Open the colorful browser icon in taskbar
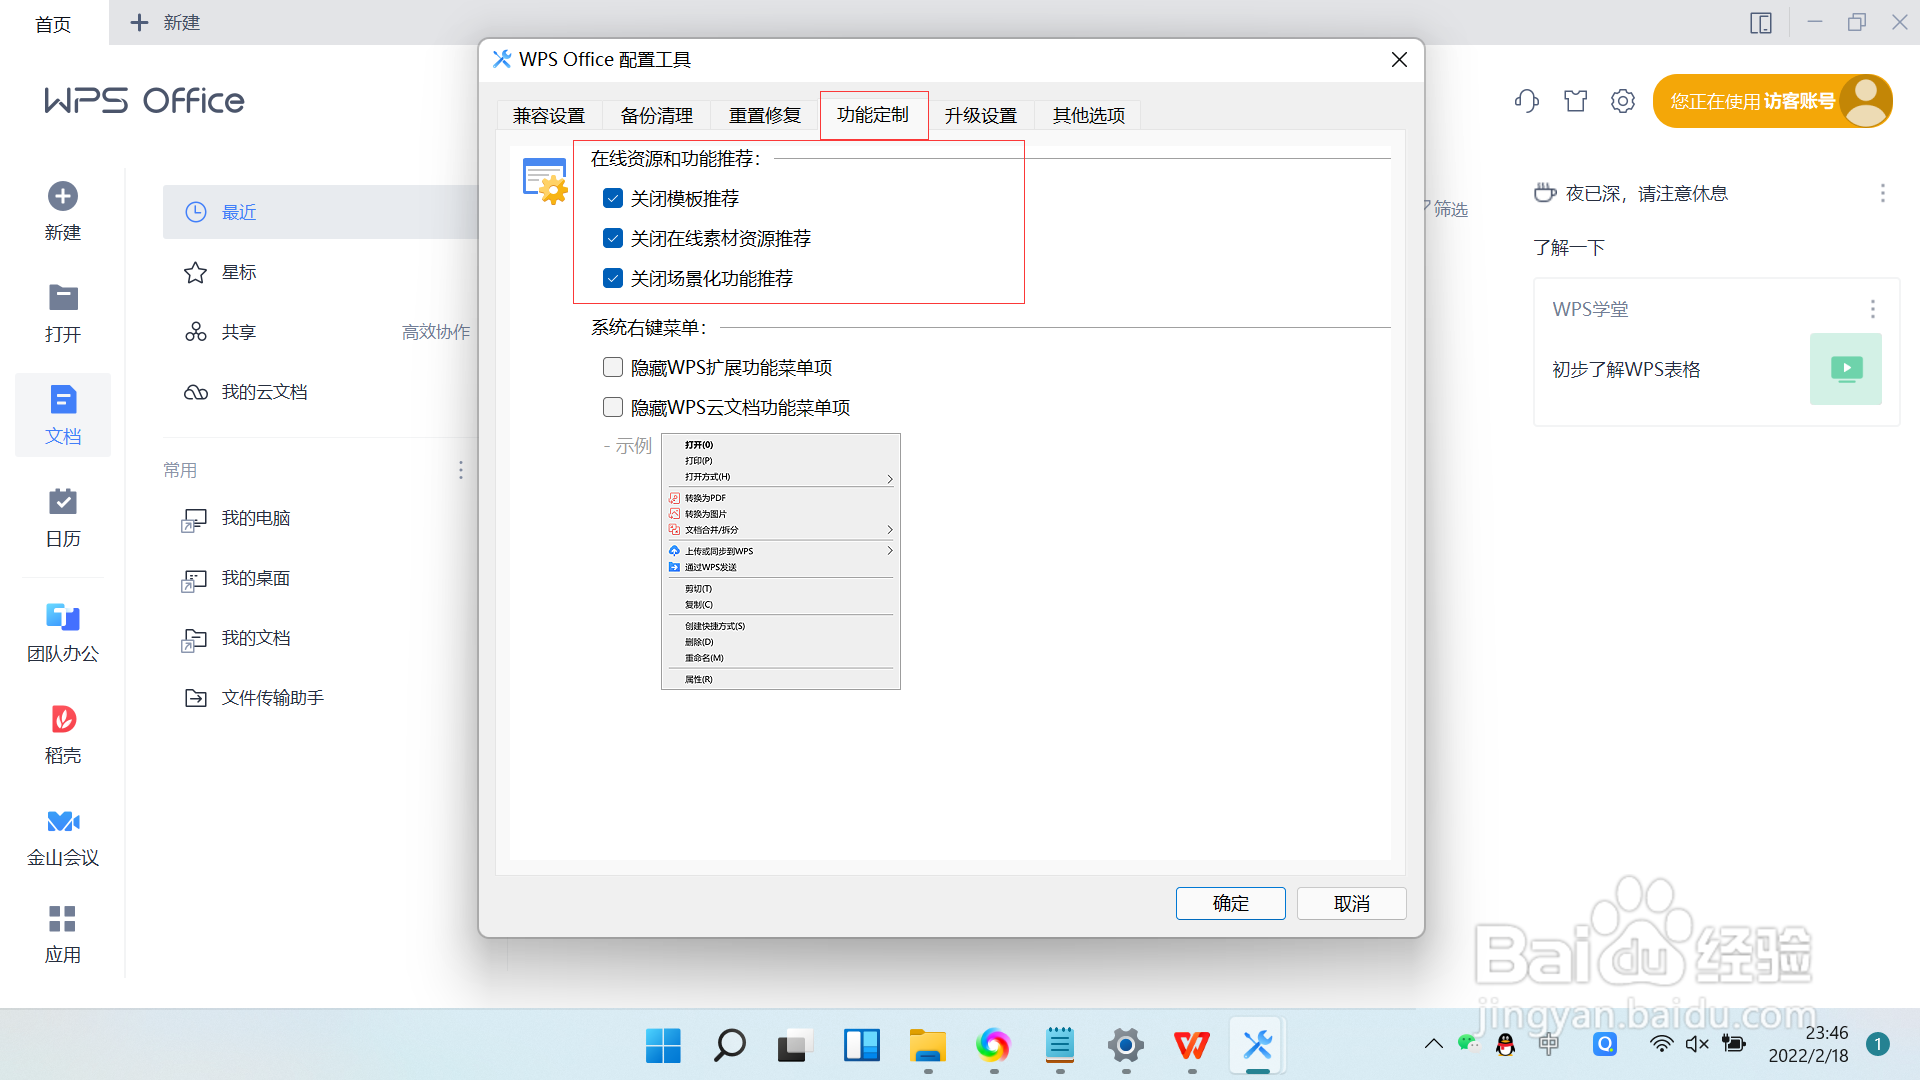 click(993, 1045)
